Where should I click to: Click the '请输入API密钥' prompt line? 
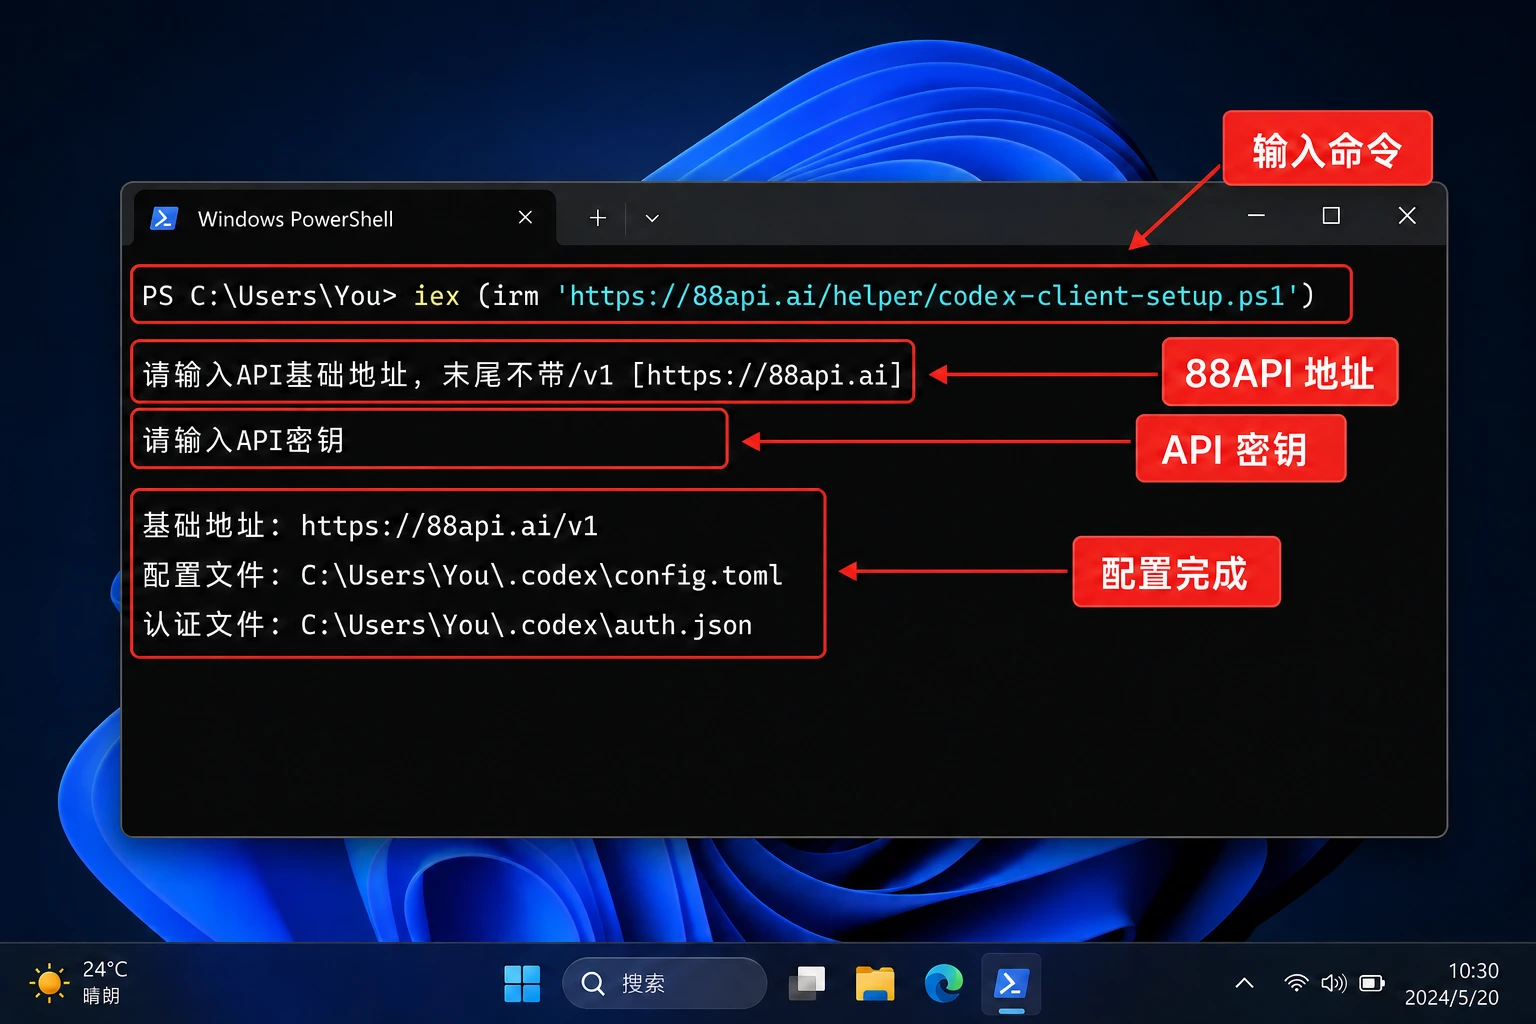pyautogui.click(x=244, y=440)
